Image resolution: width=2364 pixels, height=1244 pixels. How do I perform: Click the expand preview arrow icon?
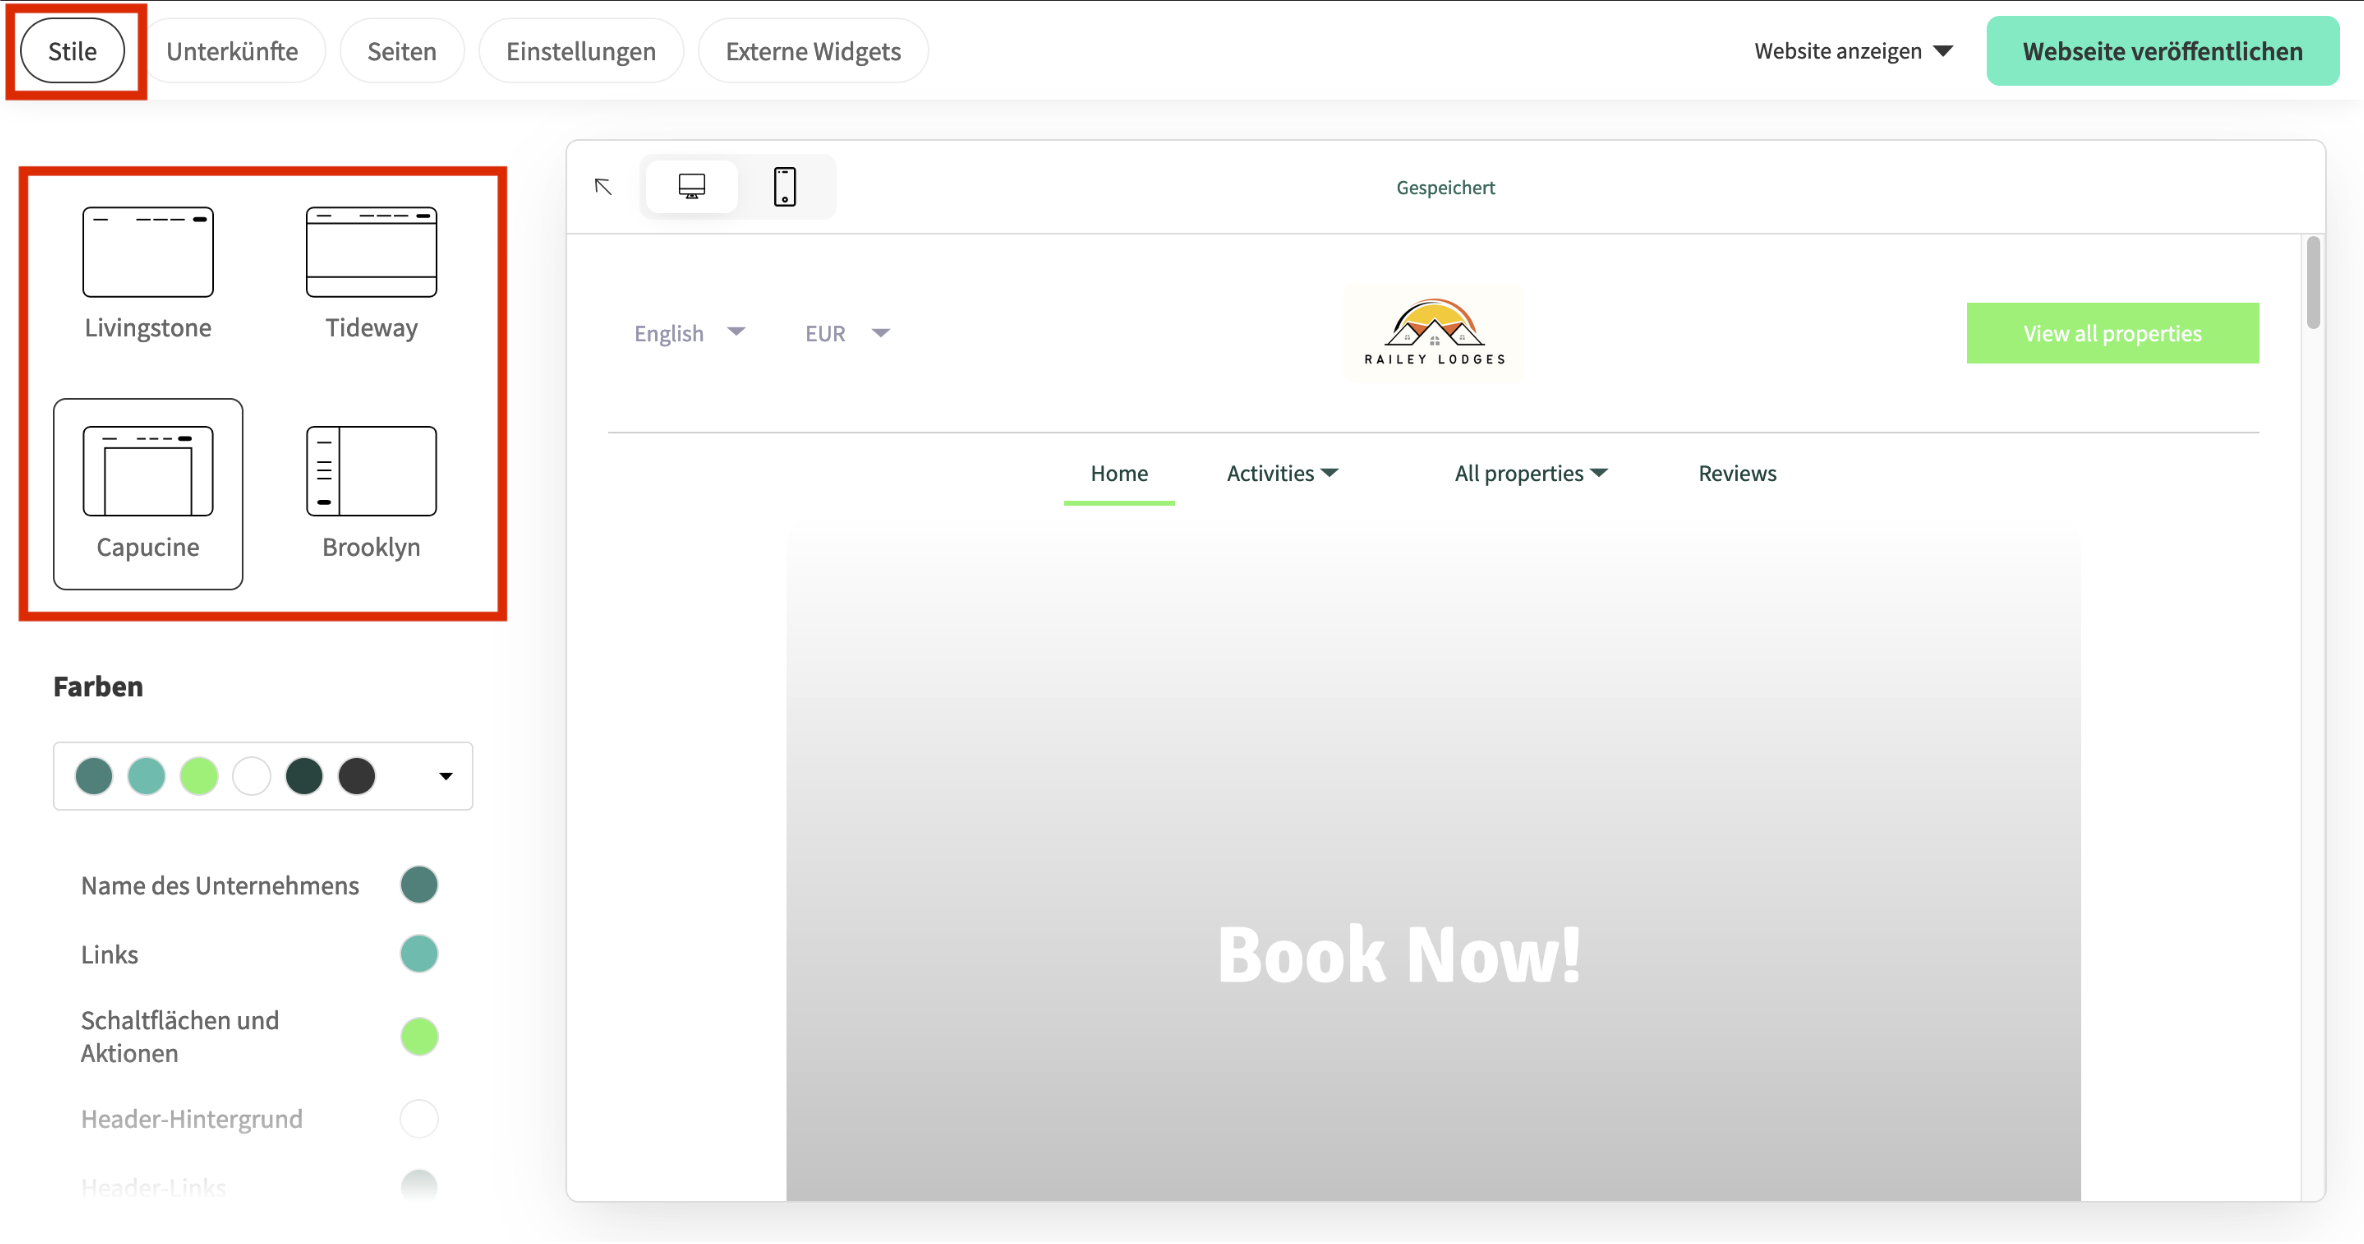(x=603, y=186)
